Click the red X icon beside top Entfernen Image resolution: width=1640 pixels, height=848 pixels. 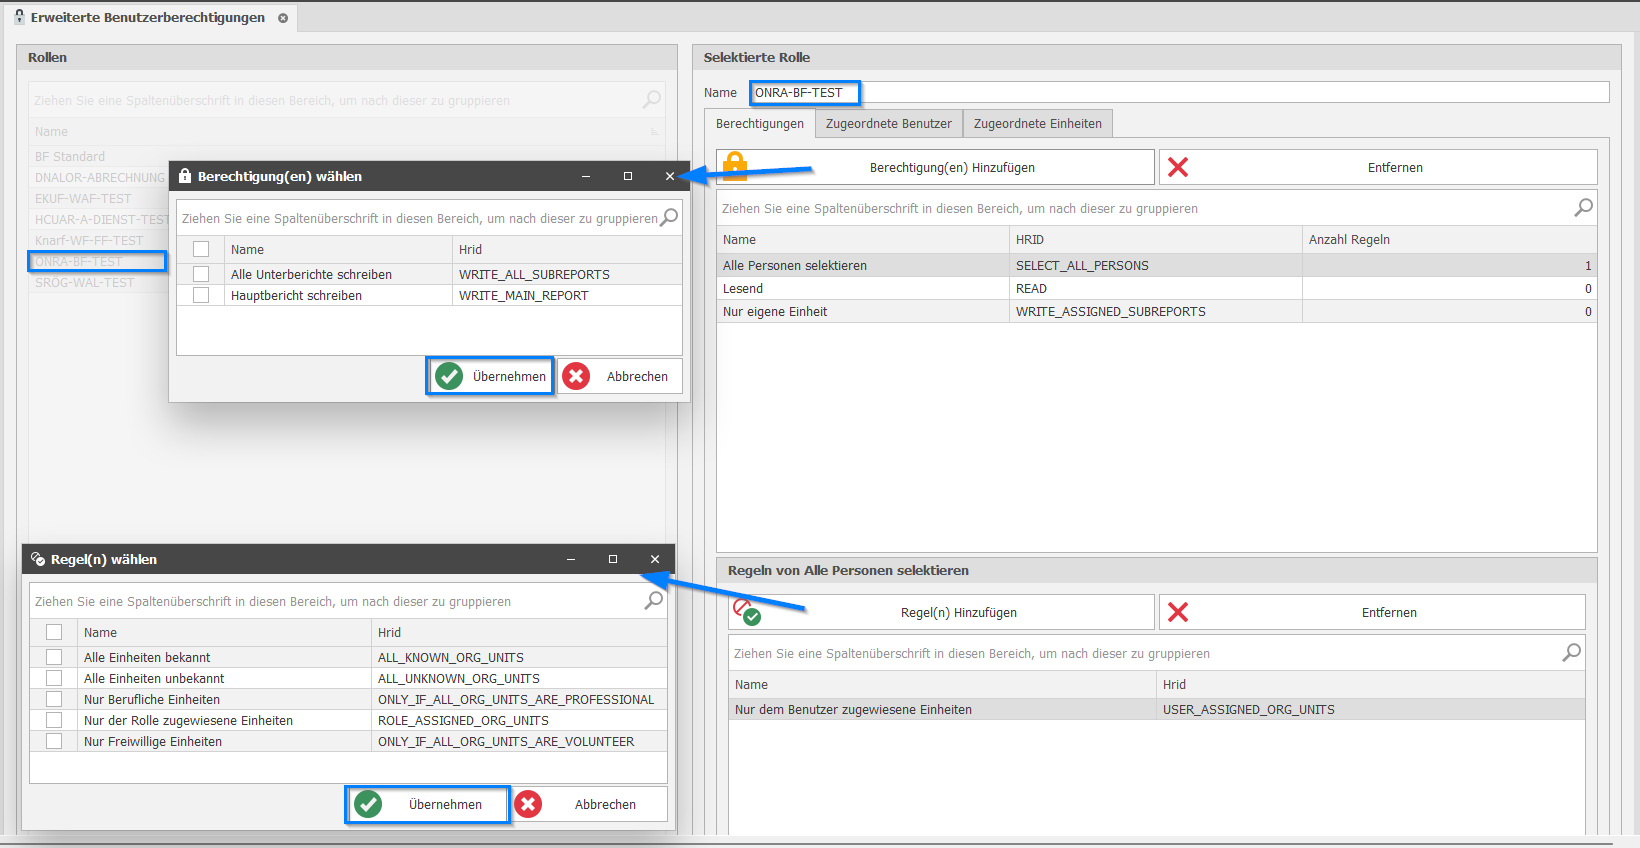click(x=1178, y=167)
